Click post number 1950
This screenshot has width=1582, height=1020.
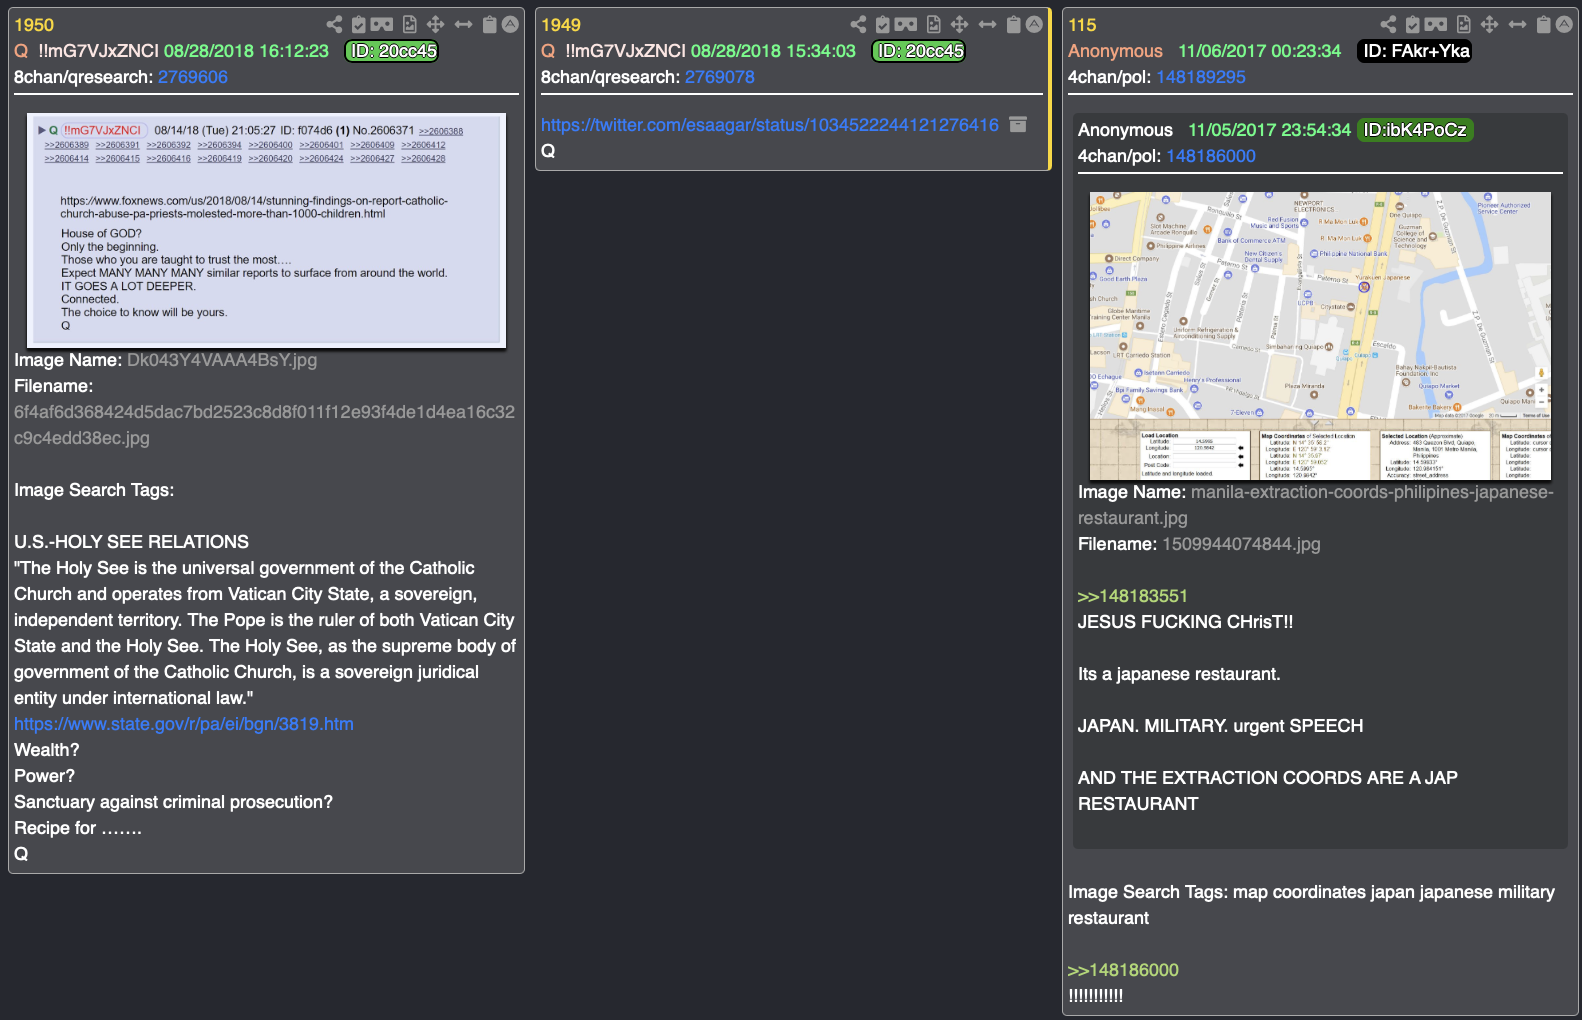pos(34,25)
